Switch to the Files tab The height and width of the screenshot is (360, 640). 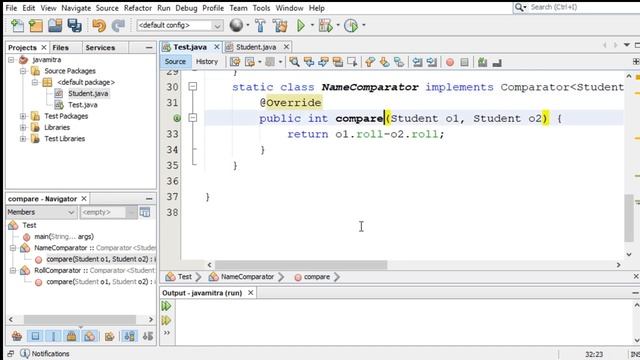60,48
